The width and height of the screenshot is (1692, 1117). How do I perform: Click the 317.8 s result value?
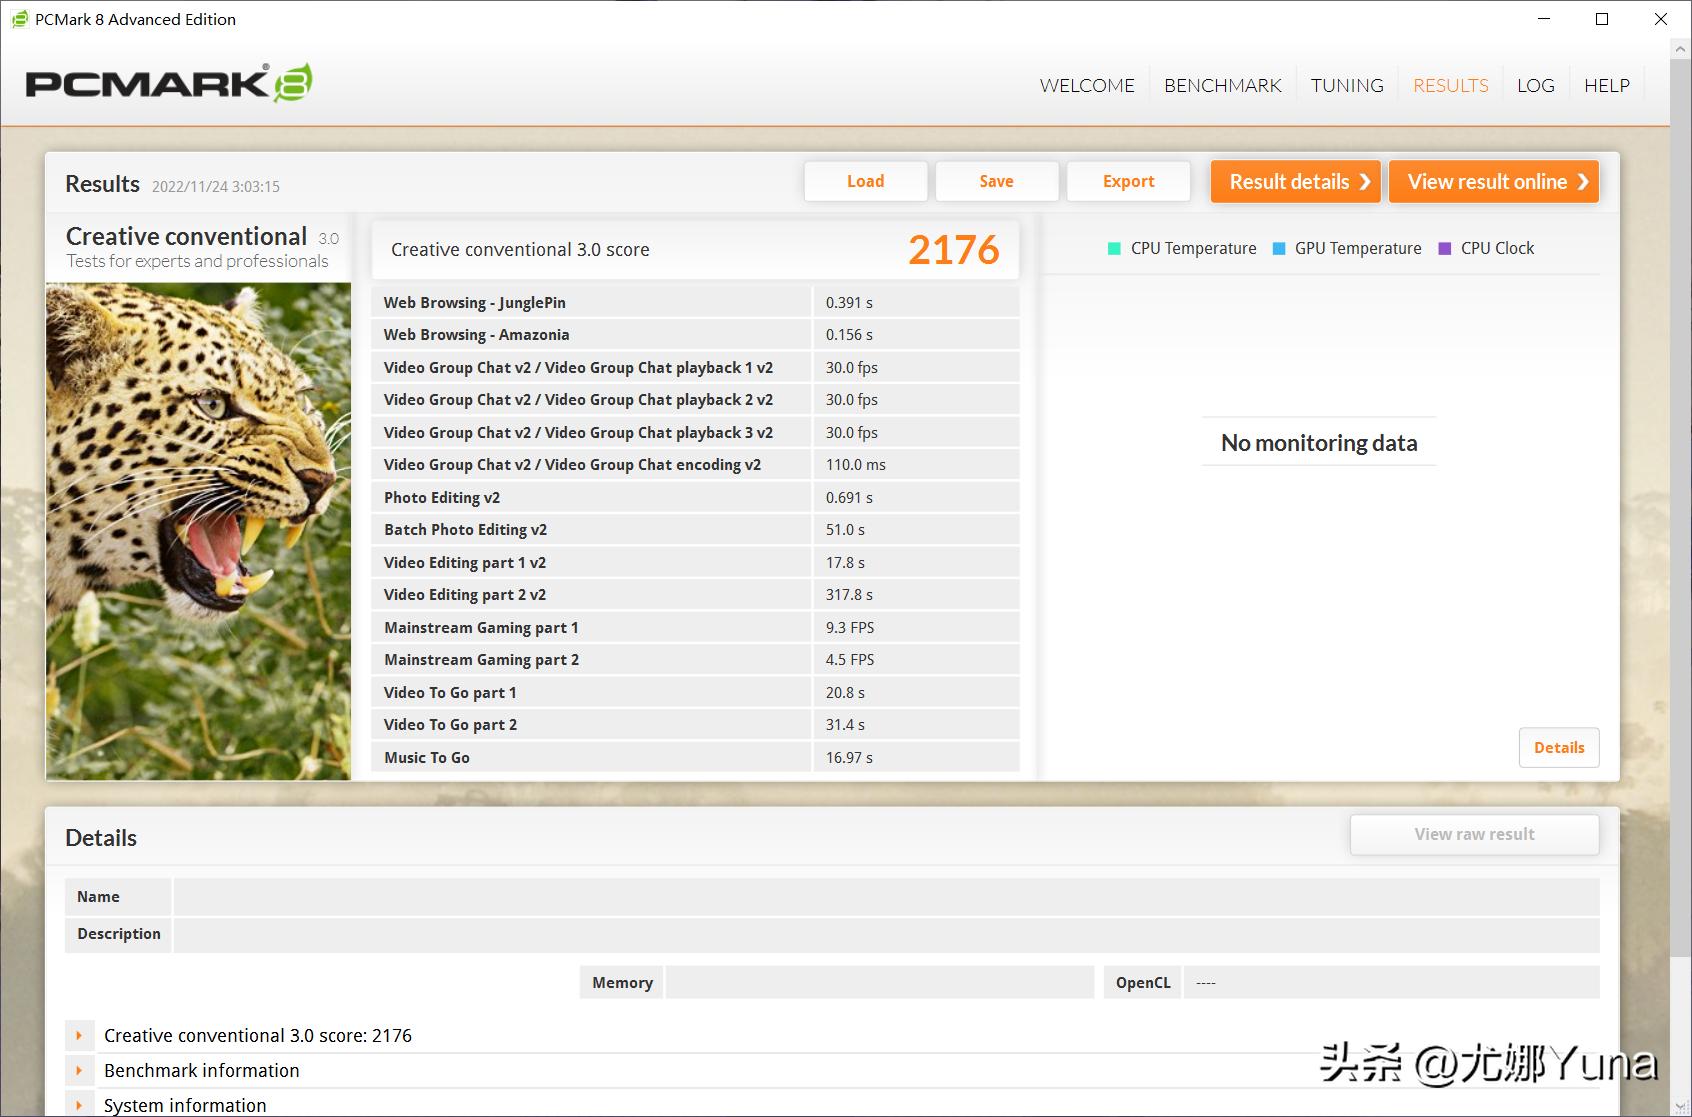pos(849,595)
